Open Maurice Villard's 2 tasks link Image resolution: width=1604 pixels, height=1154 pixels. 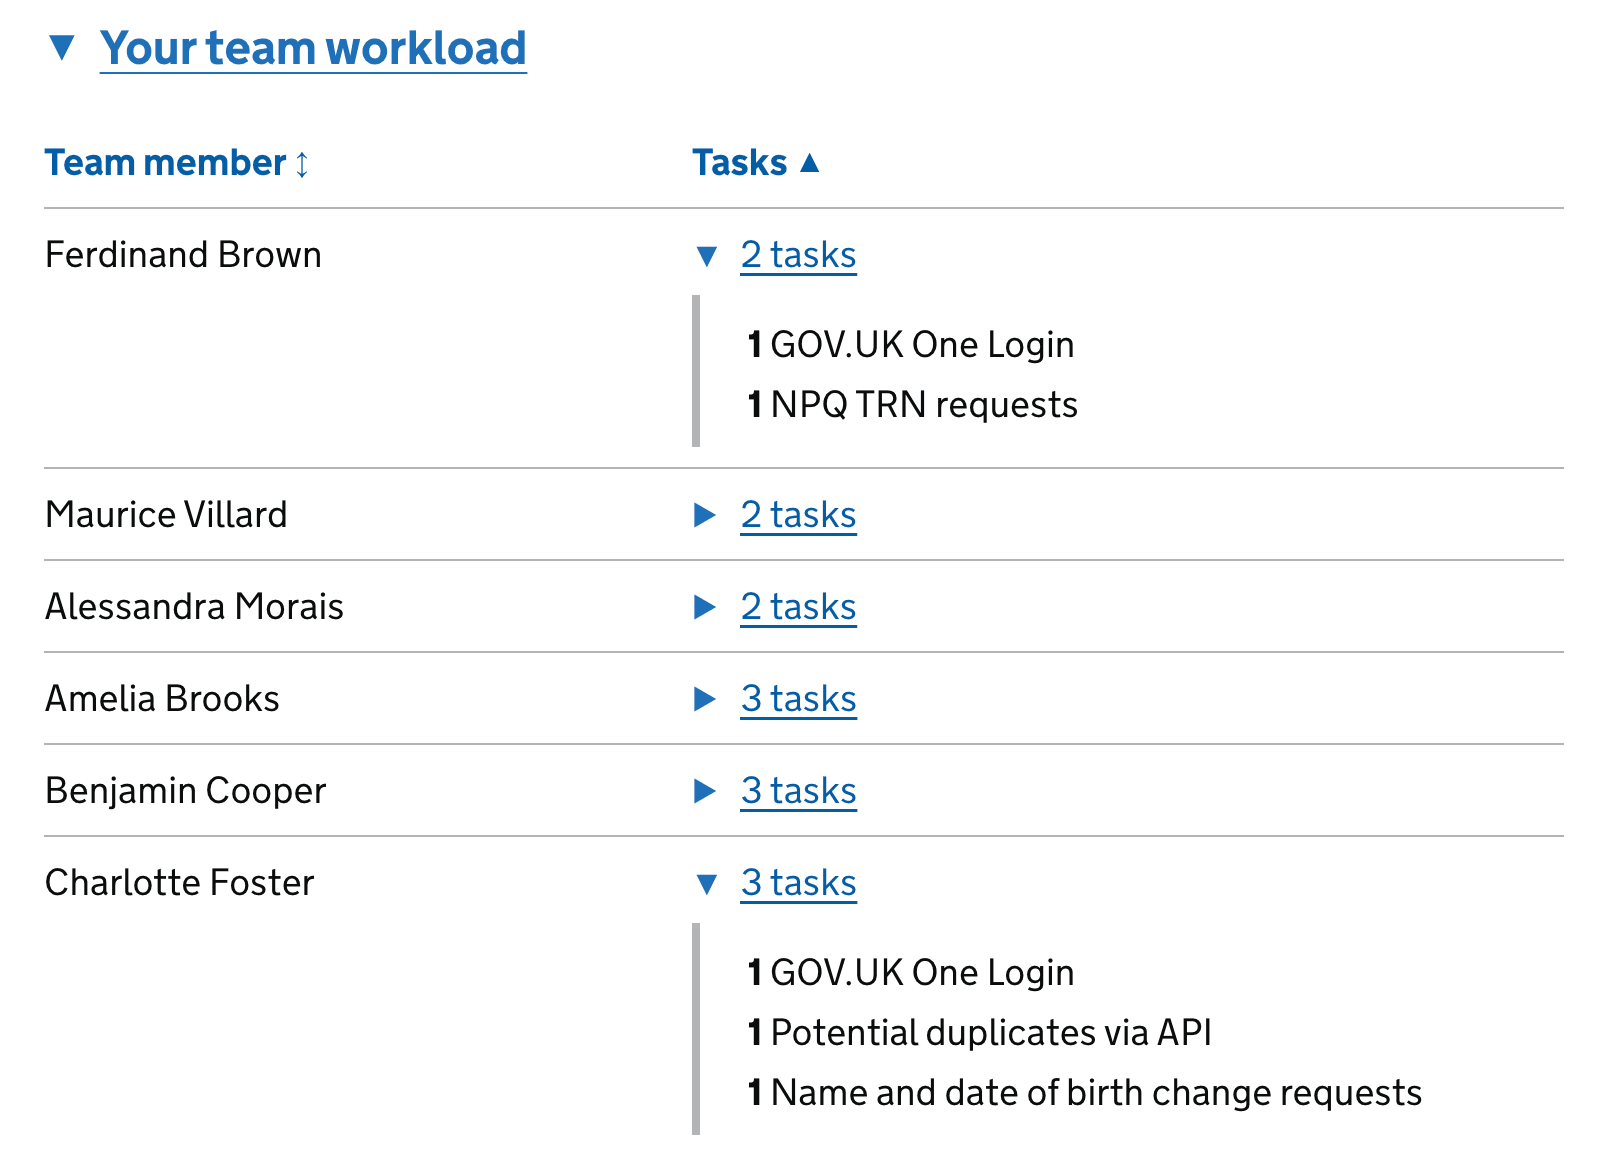pyautogui.click(x=798, y=515)
